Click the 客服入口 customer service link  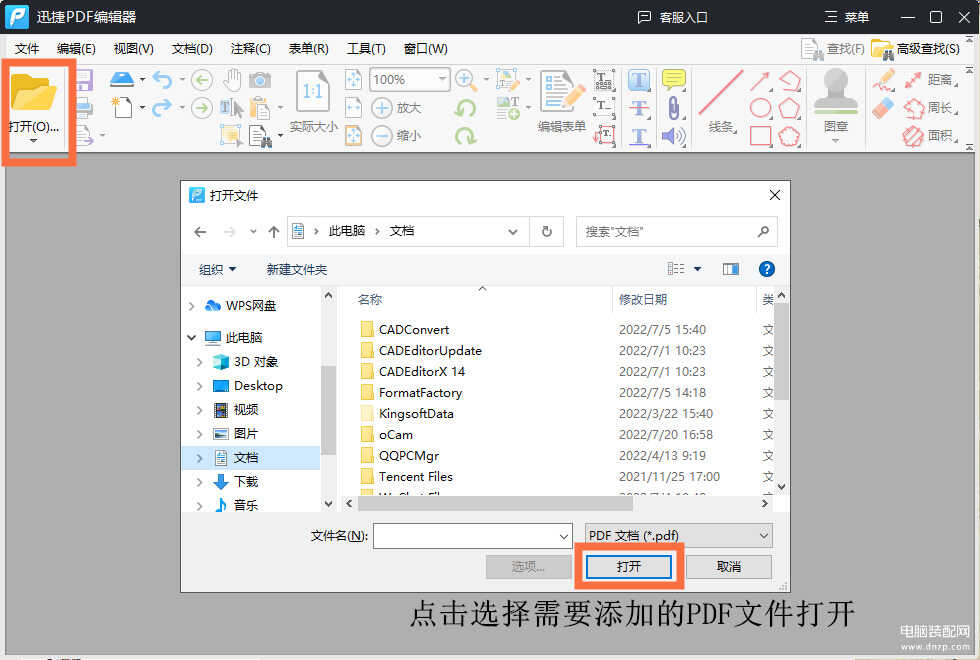[672, 17]
